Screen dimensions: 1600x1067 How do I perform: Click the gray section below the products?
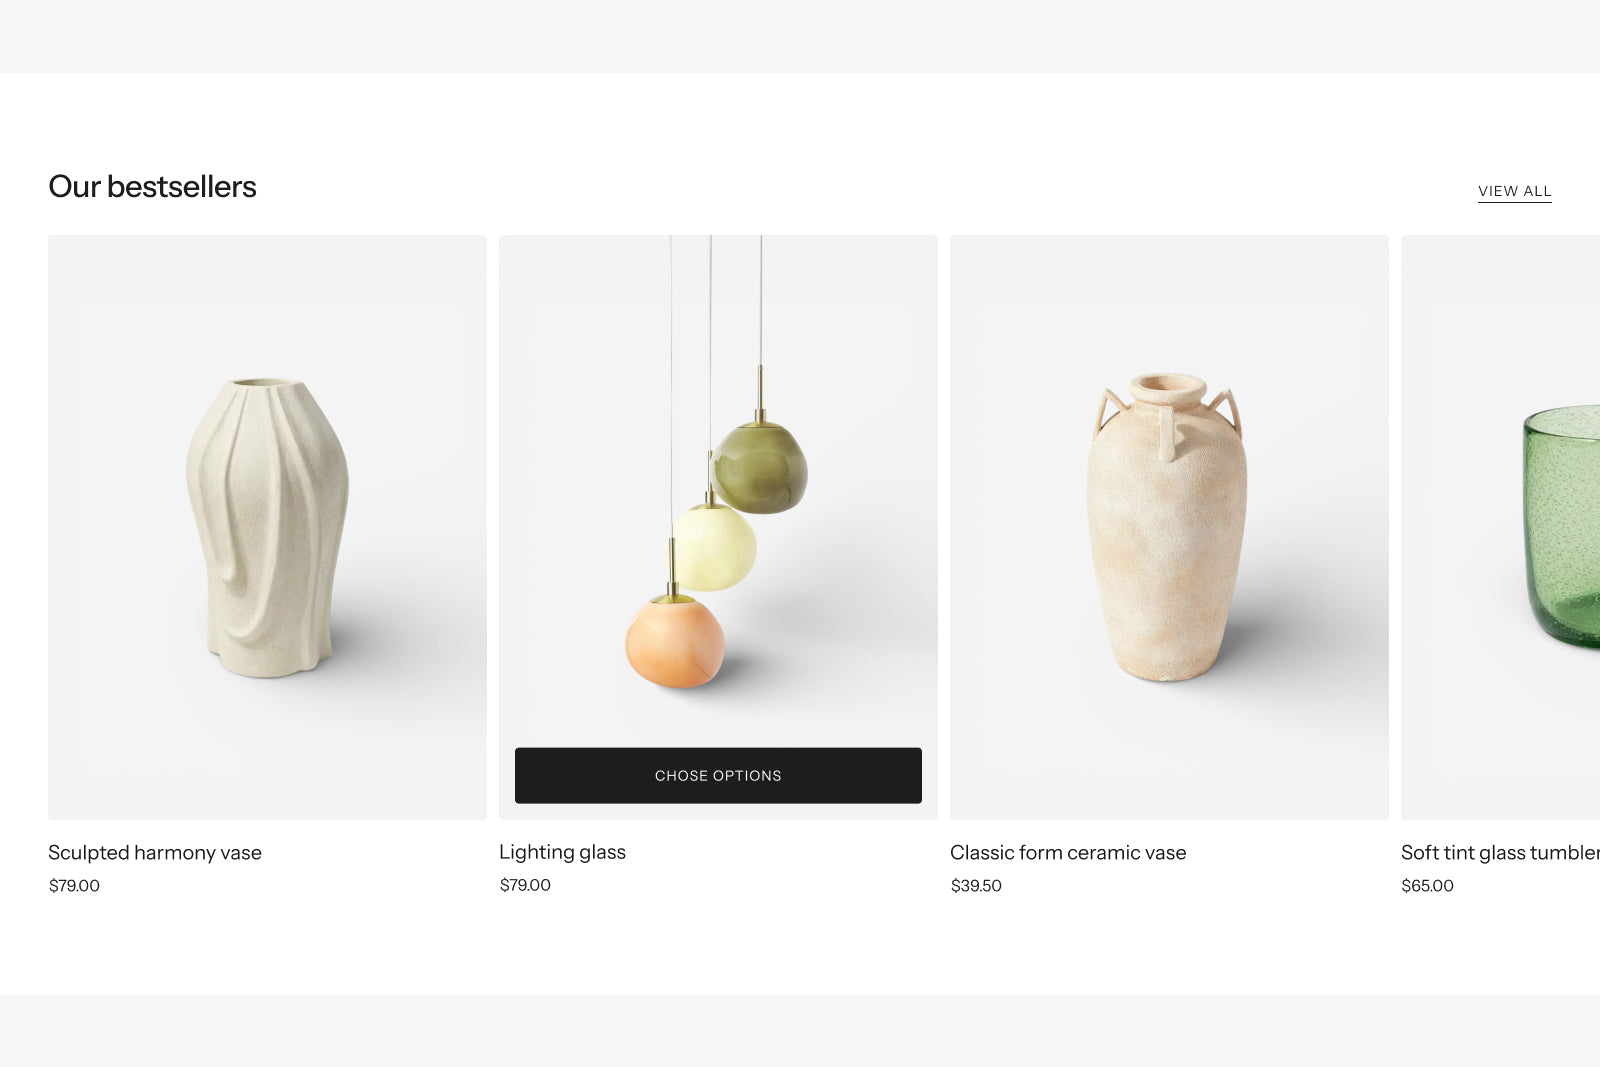coord(800,1030)
